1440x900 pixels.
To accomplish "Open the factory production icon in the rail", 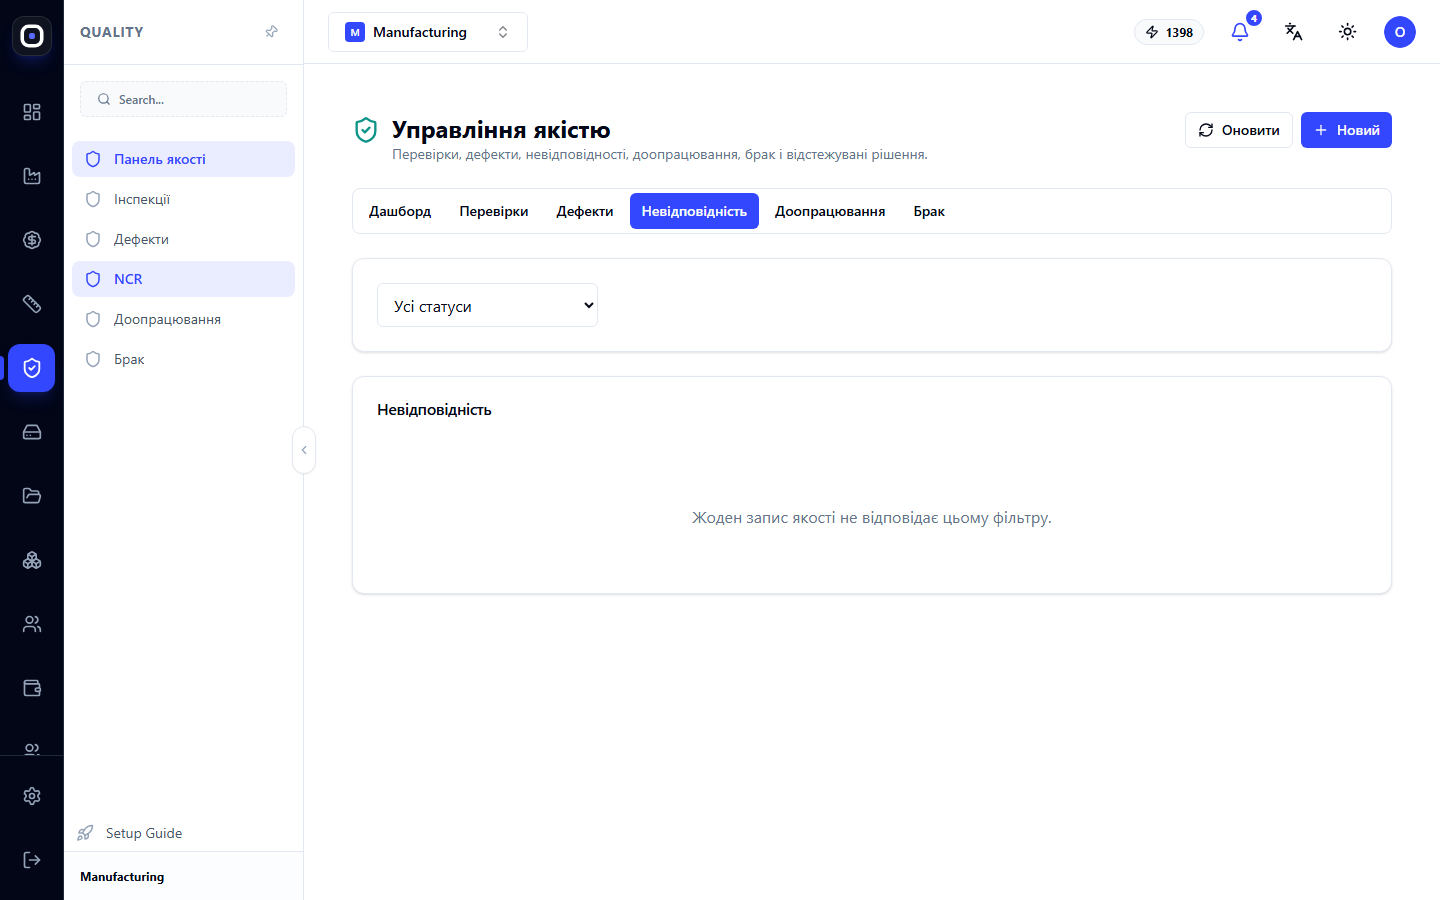I will click(32, 176).
